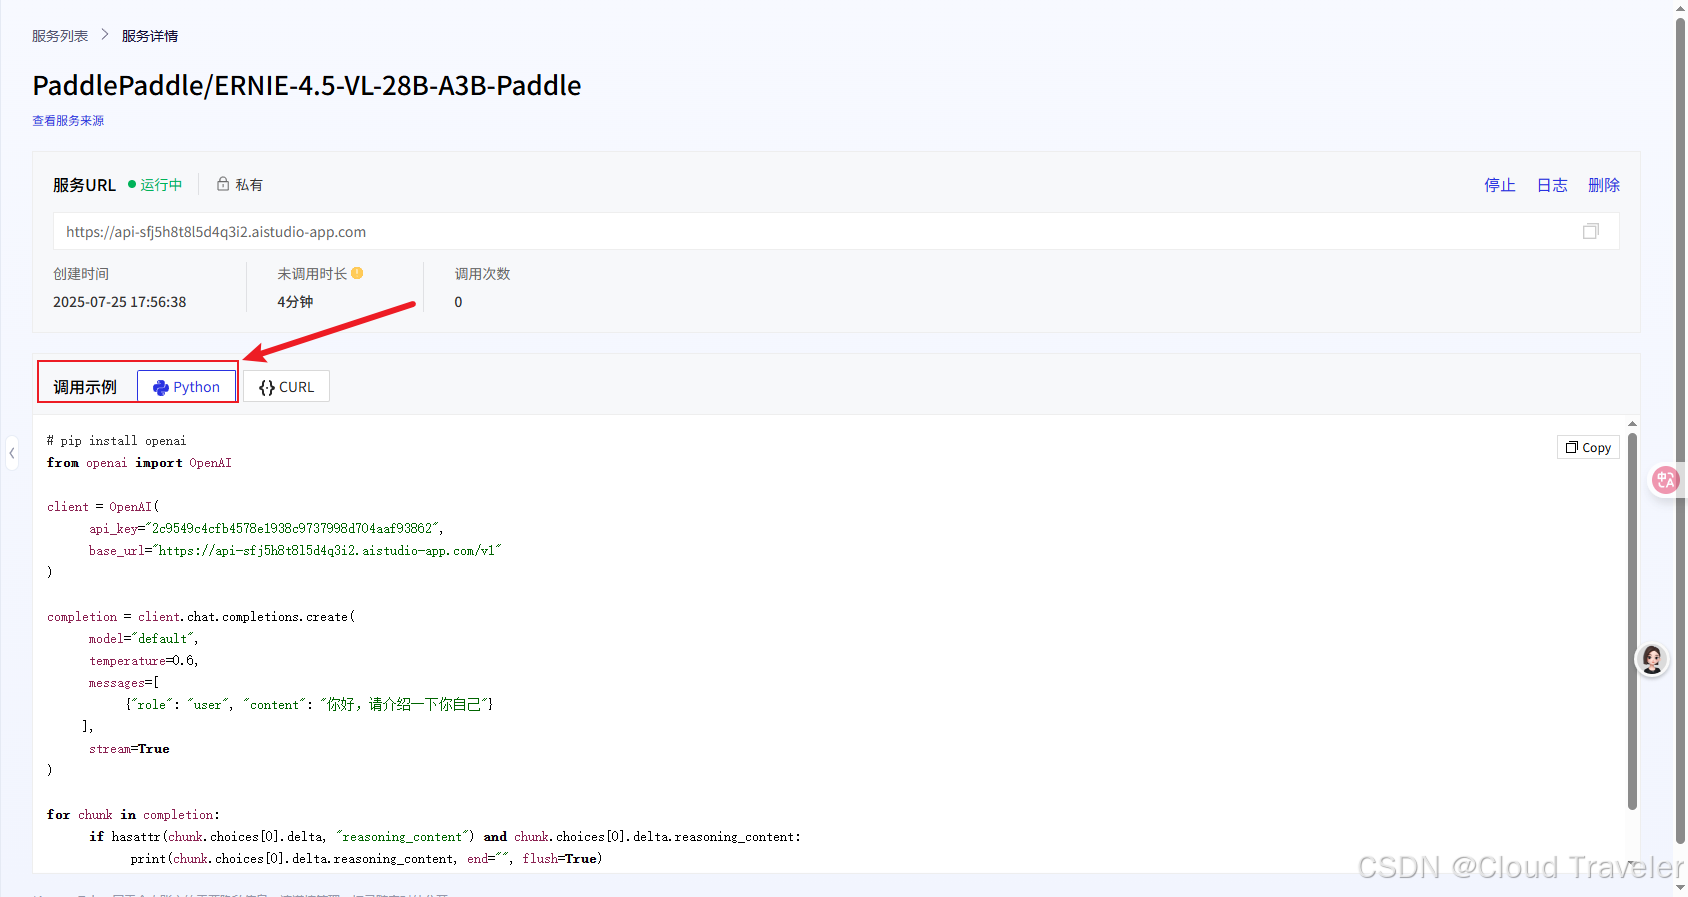
Task: Expand the left sidebar collapse handle
Action: 11,453
